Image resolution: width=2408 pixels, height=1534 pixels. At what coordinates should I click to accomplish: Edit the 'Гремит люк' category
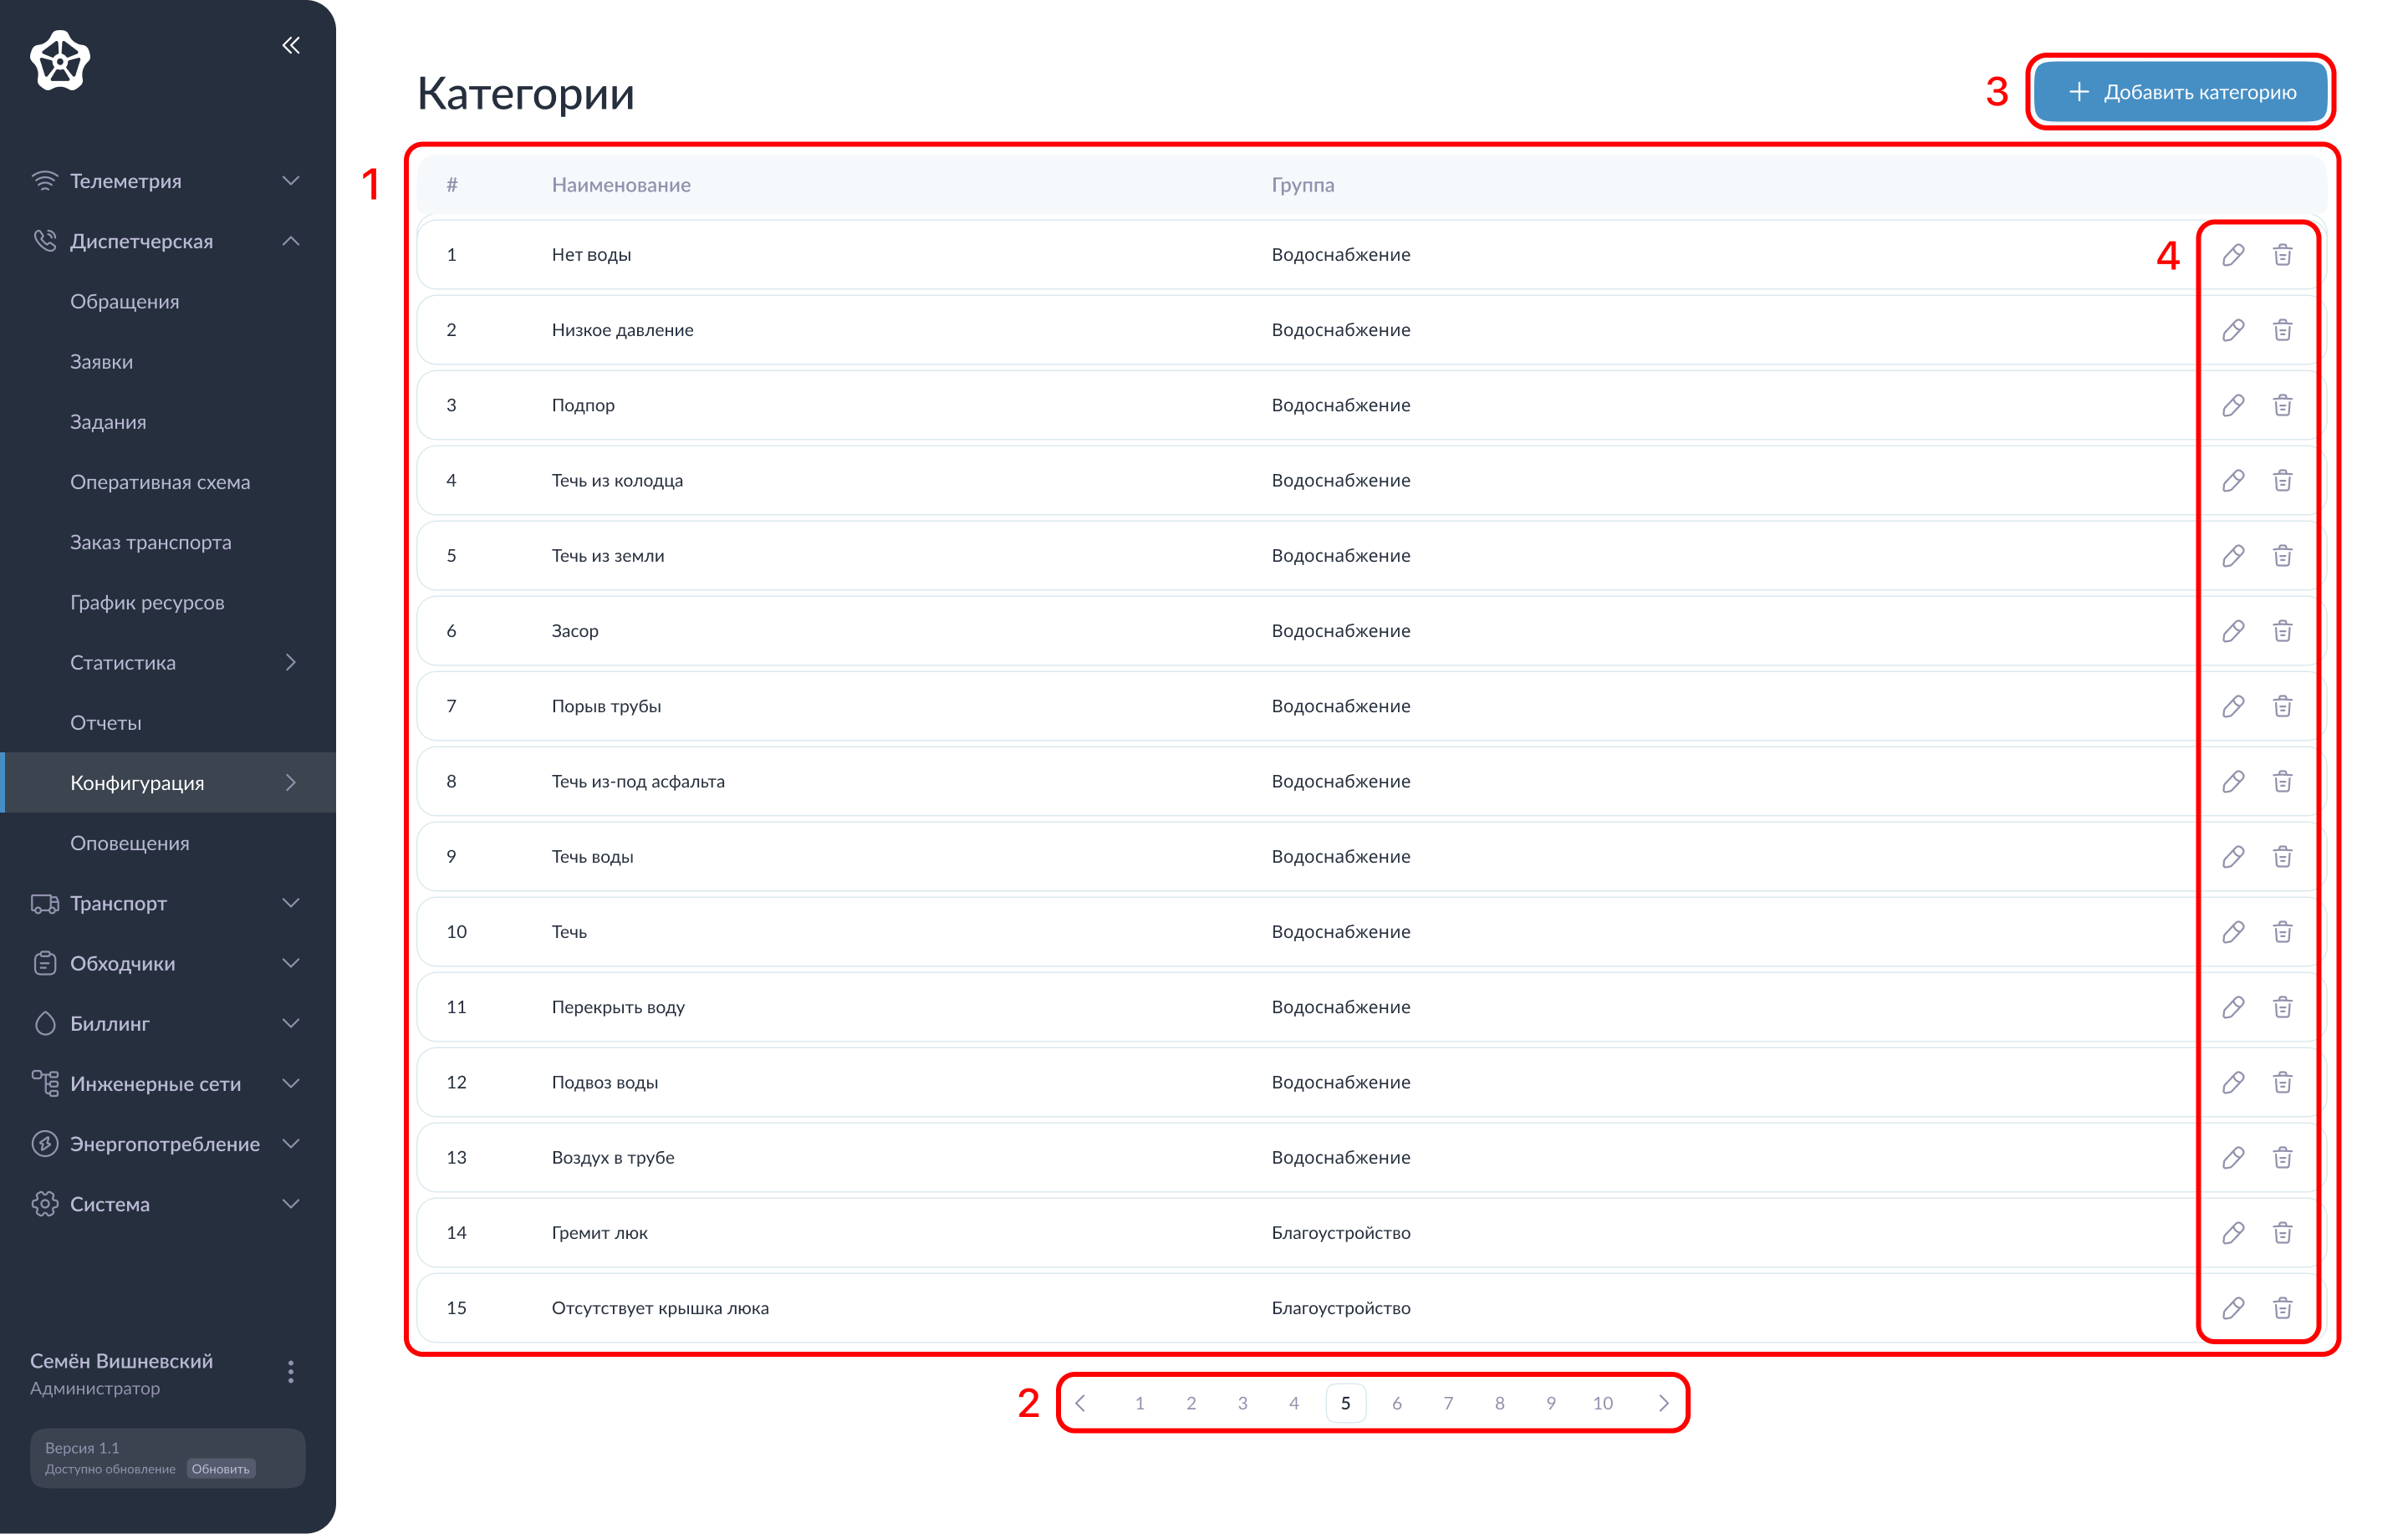pyautogui.click(x=2232, y=1233)
